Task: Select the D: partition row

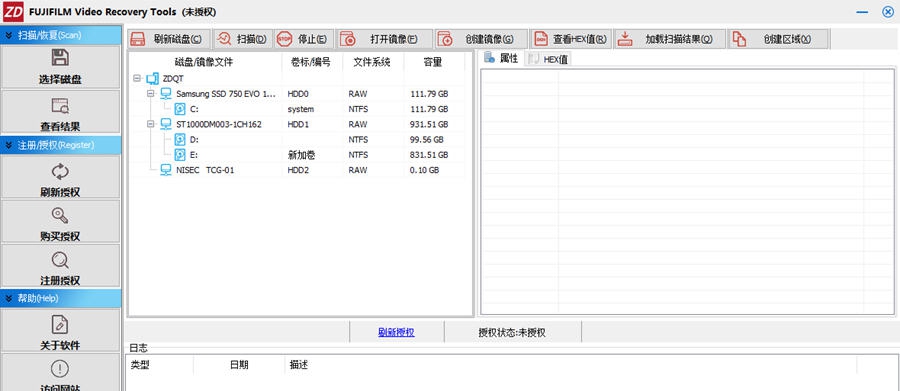Action: point(296,140)
